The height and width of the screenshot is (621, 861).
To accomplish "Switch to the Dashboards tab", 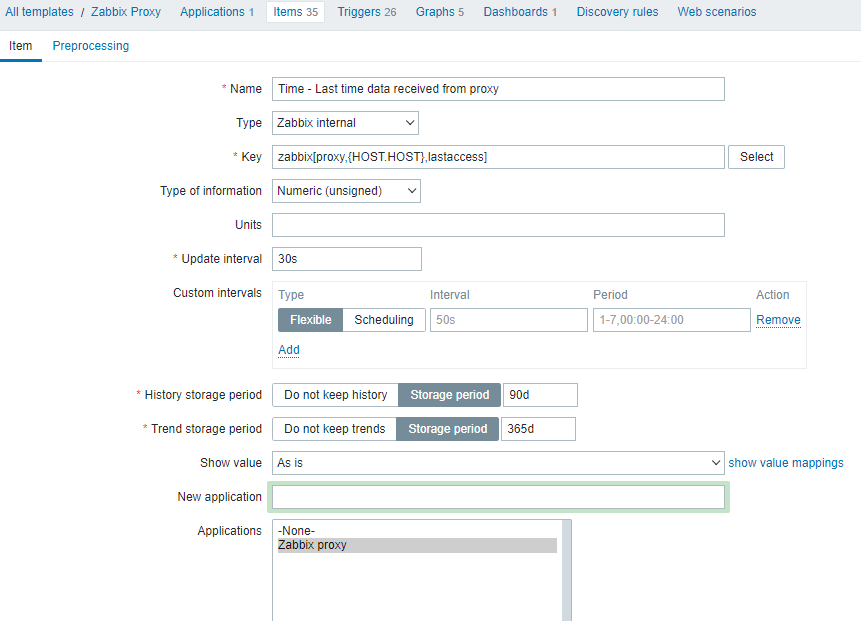I will pyautogui.click(x=520, y=12).
